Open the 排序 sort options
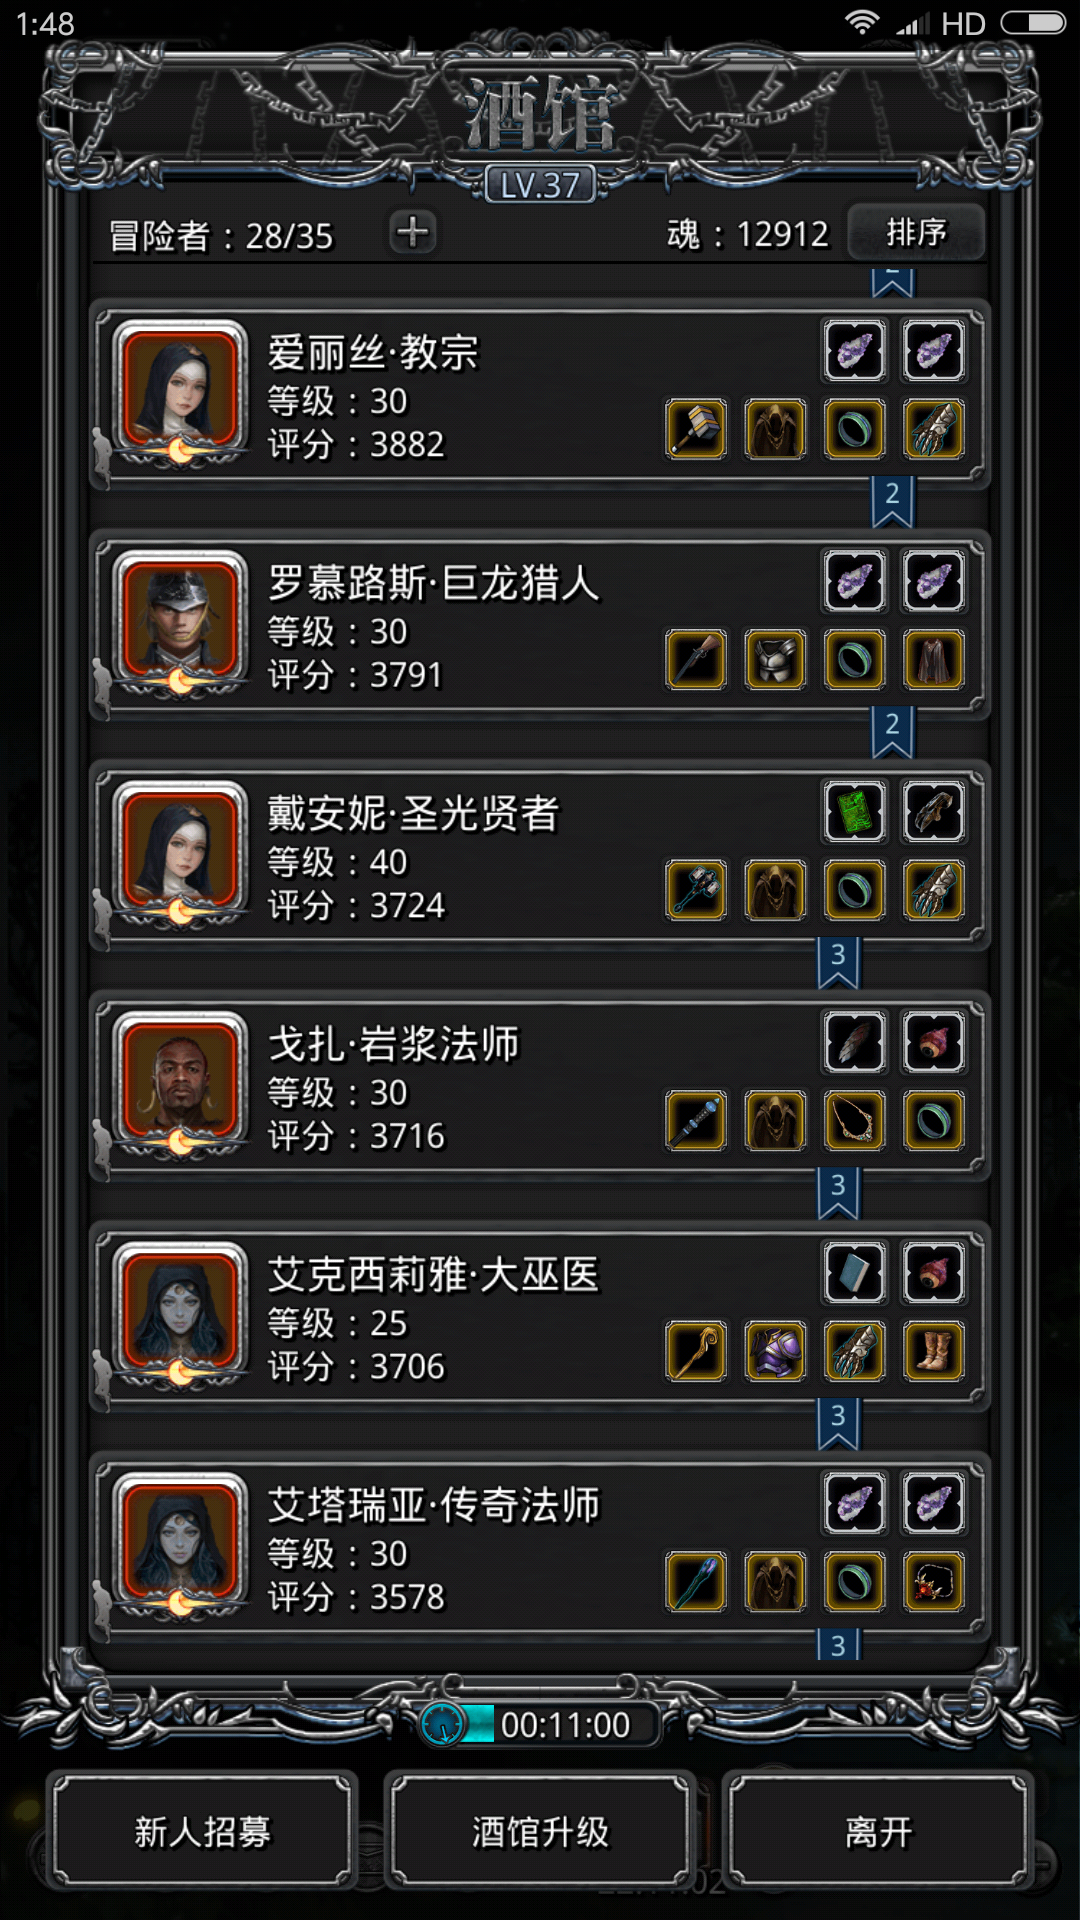1080x1920 pixels. coord(916,232)
